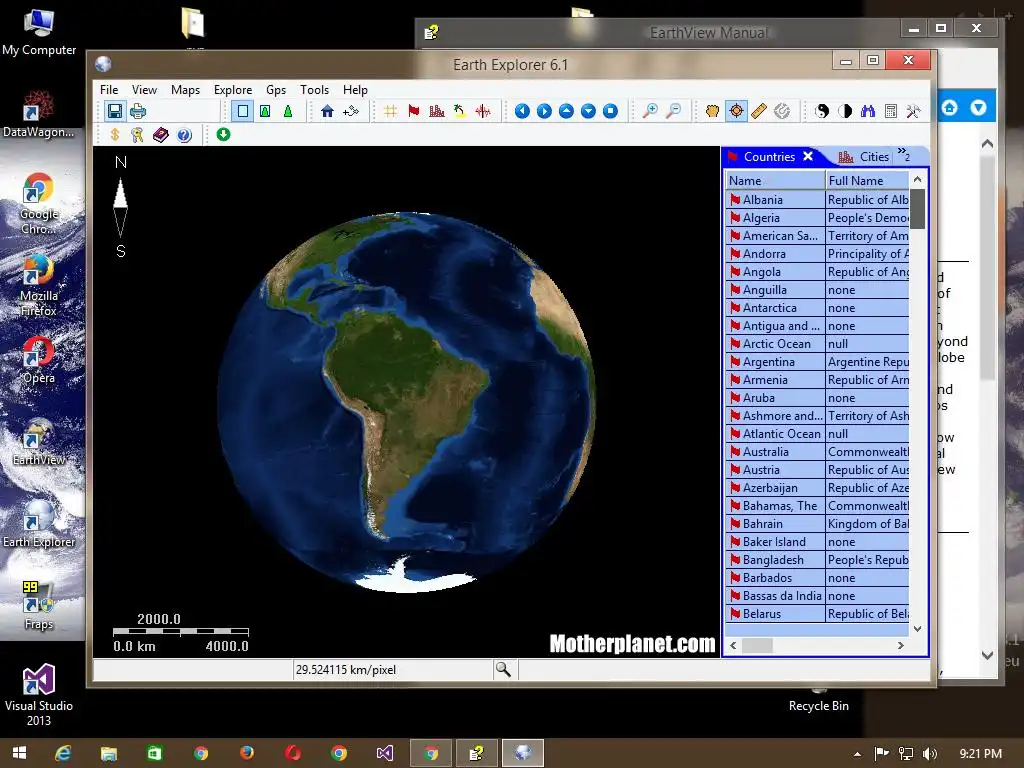The image size is (1024, 768).
Task: Select Australia in the countries list
Action: coord(817,452)
